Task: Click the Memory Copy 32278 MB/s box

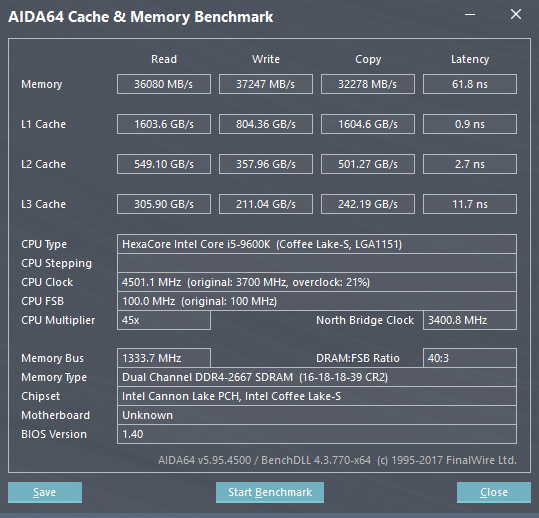Action: point(368,84)
